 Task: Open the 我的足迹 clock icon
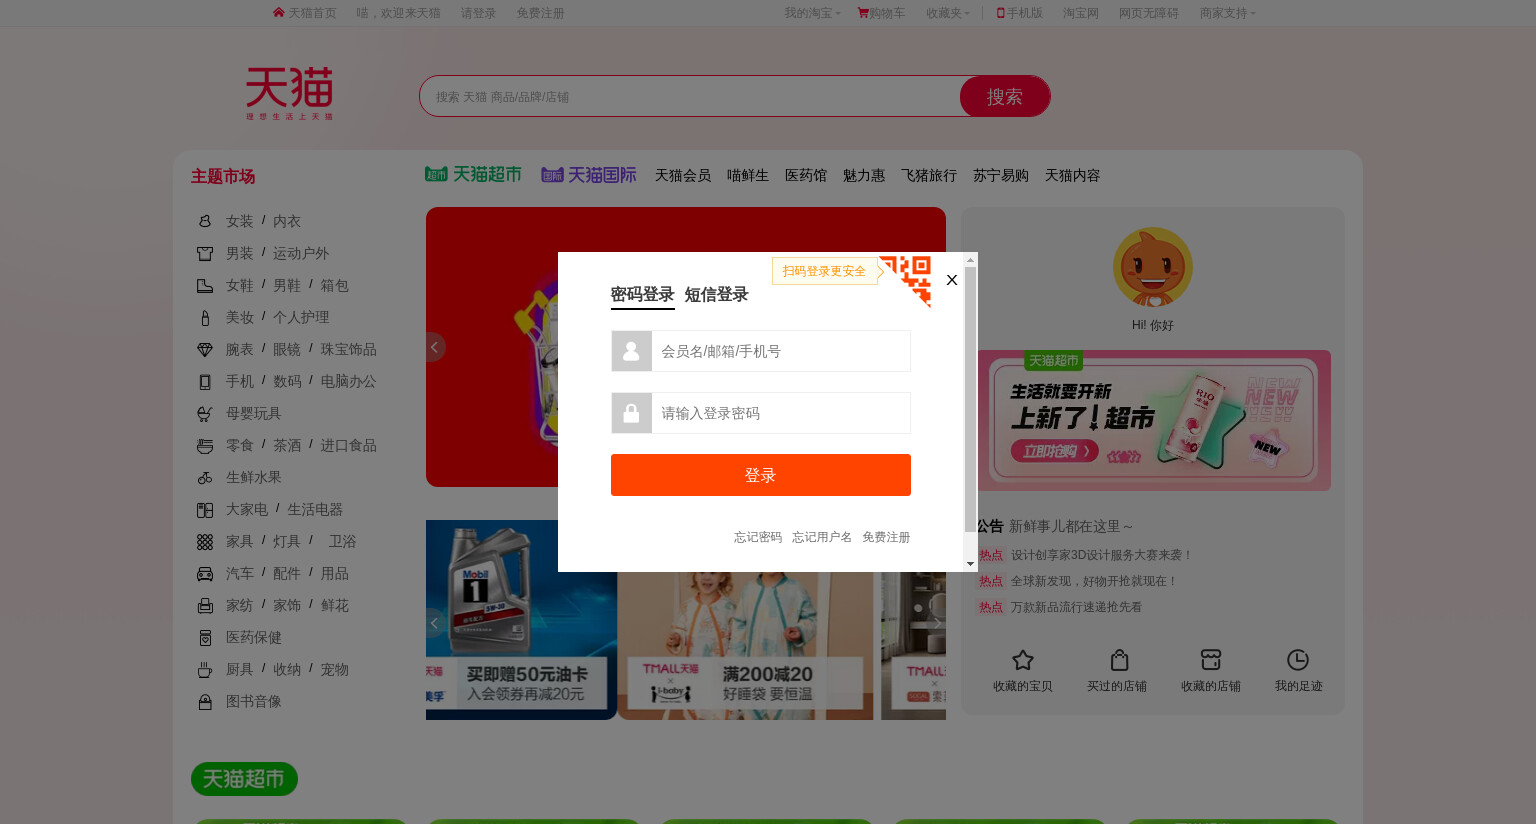coord(1297,660)
